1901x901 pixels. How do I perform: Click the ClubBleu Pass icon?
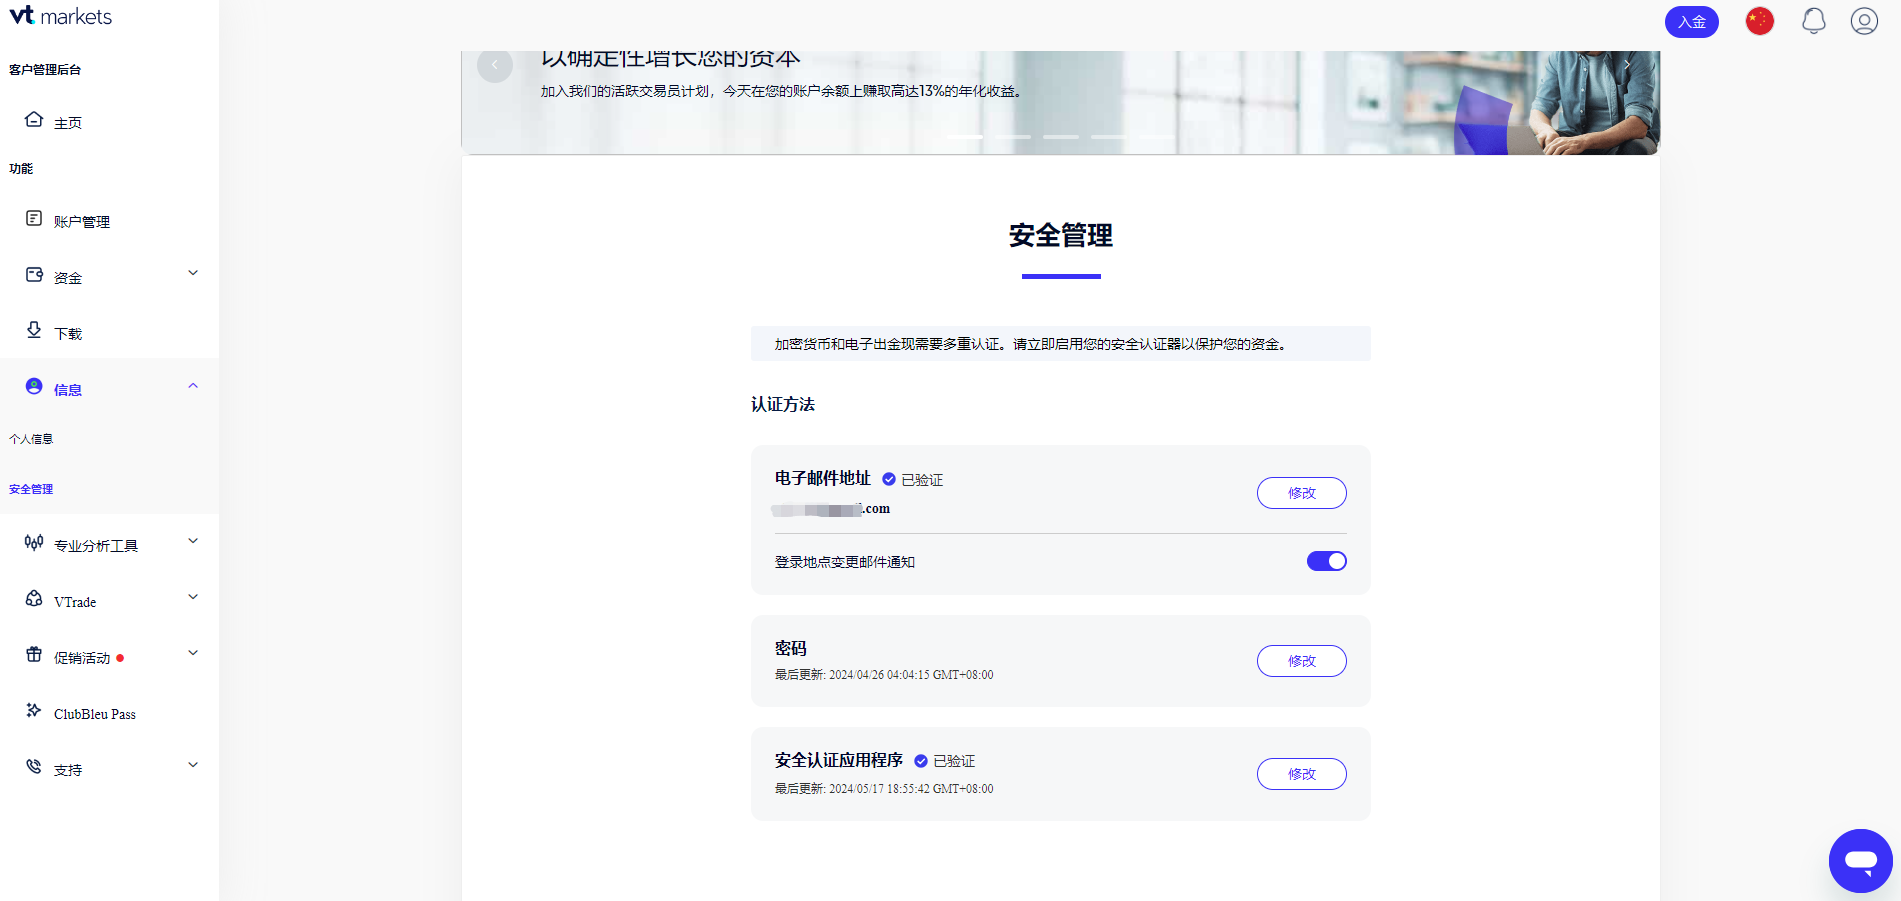click(34, 711)
